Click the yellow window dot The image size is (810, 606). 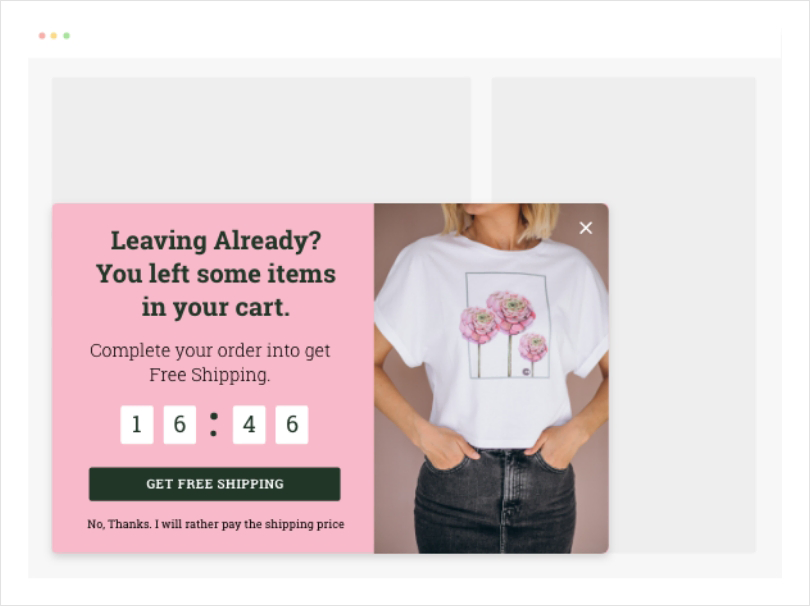click(x=54, y=36)
